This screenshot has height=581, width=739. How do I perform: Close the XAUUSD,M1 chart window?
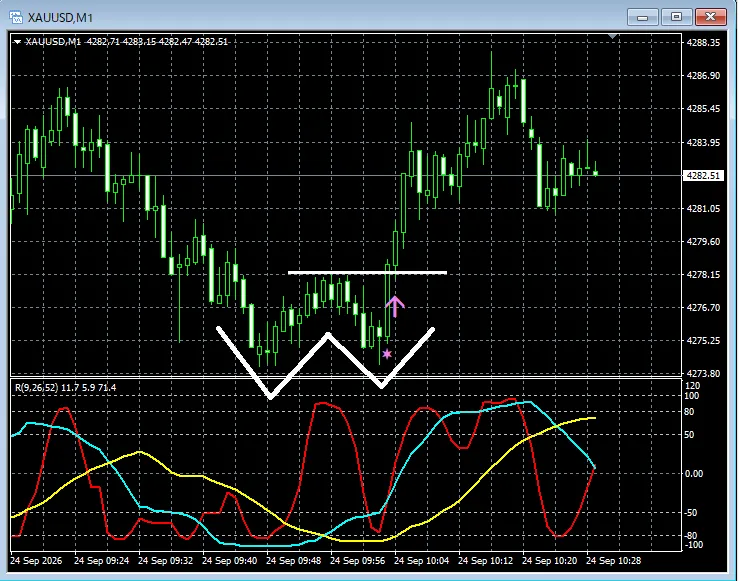(x=710, y=17)
